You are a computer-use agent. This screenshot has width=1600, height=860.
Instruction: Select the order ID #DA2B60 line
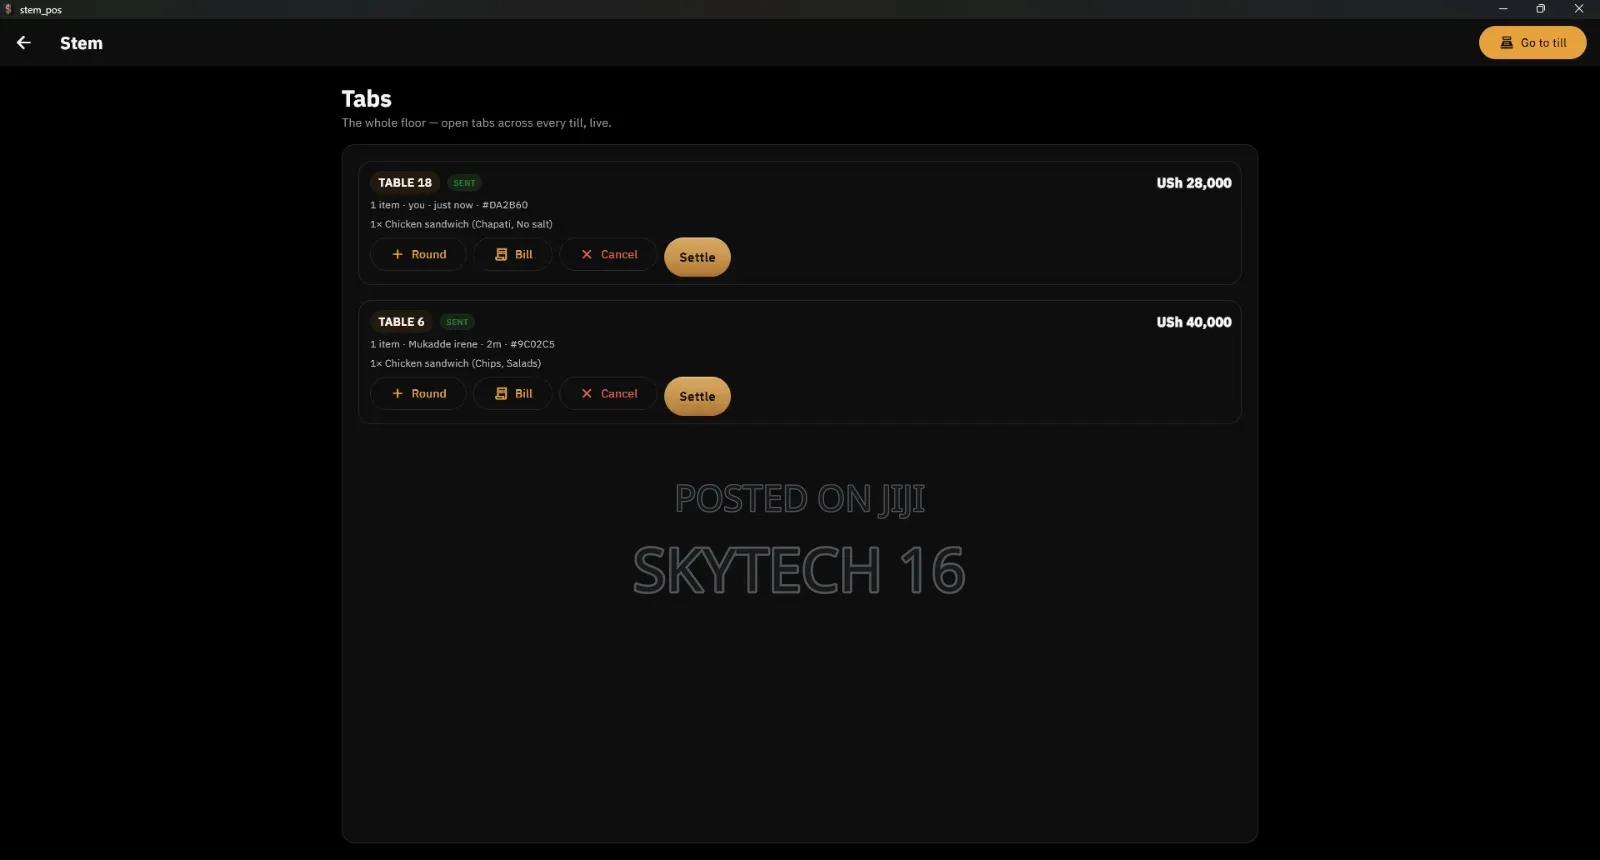pyautogui.click(x=449, y=205)
